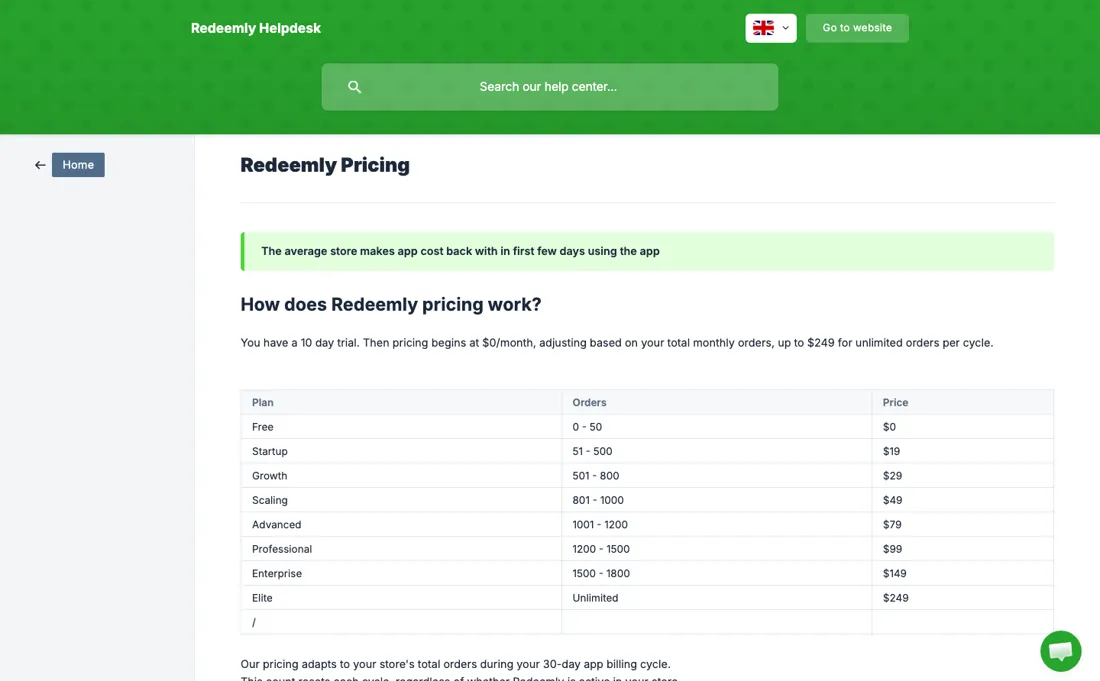The image size is (1100, 681).
Task: Click the $99 price cell
Action: [x=962, y=549]
